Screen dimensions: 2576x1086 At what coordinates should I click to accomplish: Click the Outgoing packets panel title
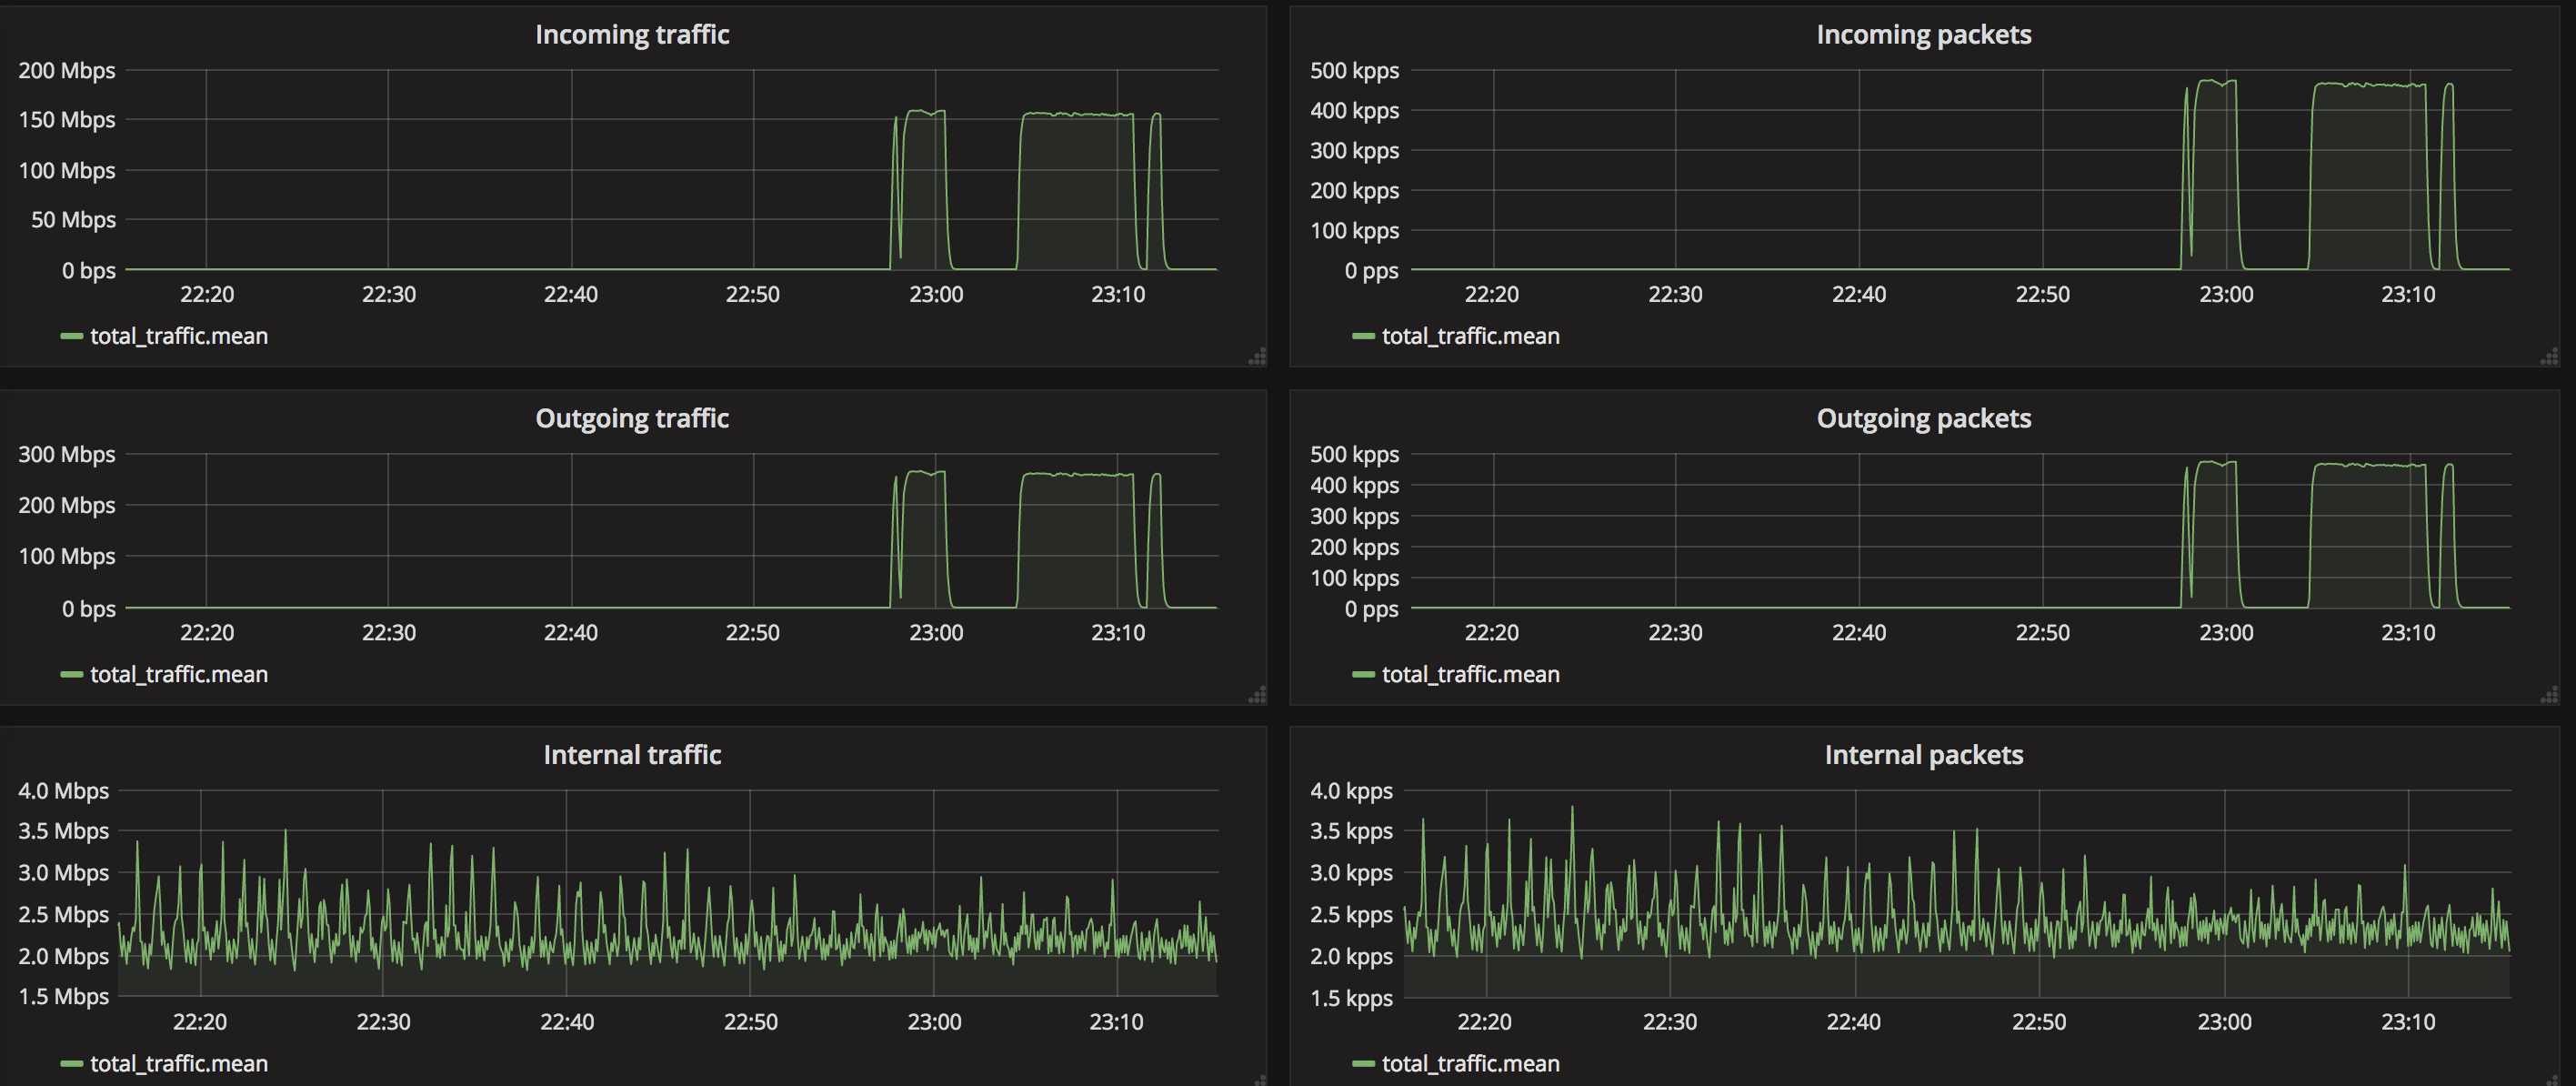coord(1923,418)
